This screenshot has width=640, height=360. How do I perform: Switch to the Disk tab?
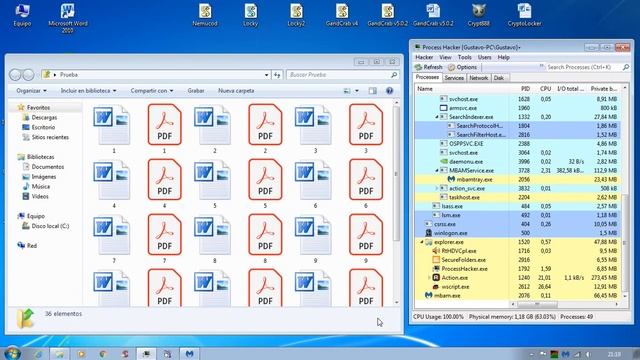(499, 78)
